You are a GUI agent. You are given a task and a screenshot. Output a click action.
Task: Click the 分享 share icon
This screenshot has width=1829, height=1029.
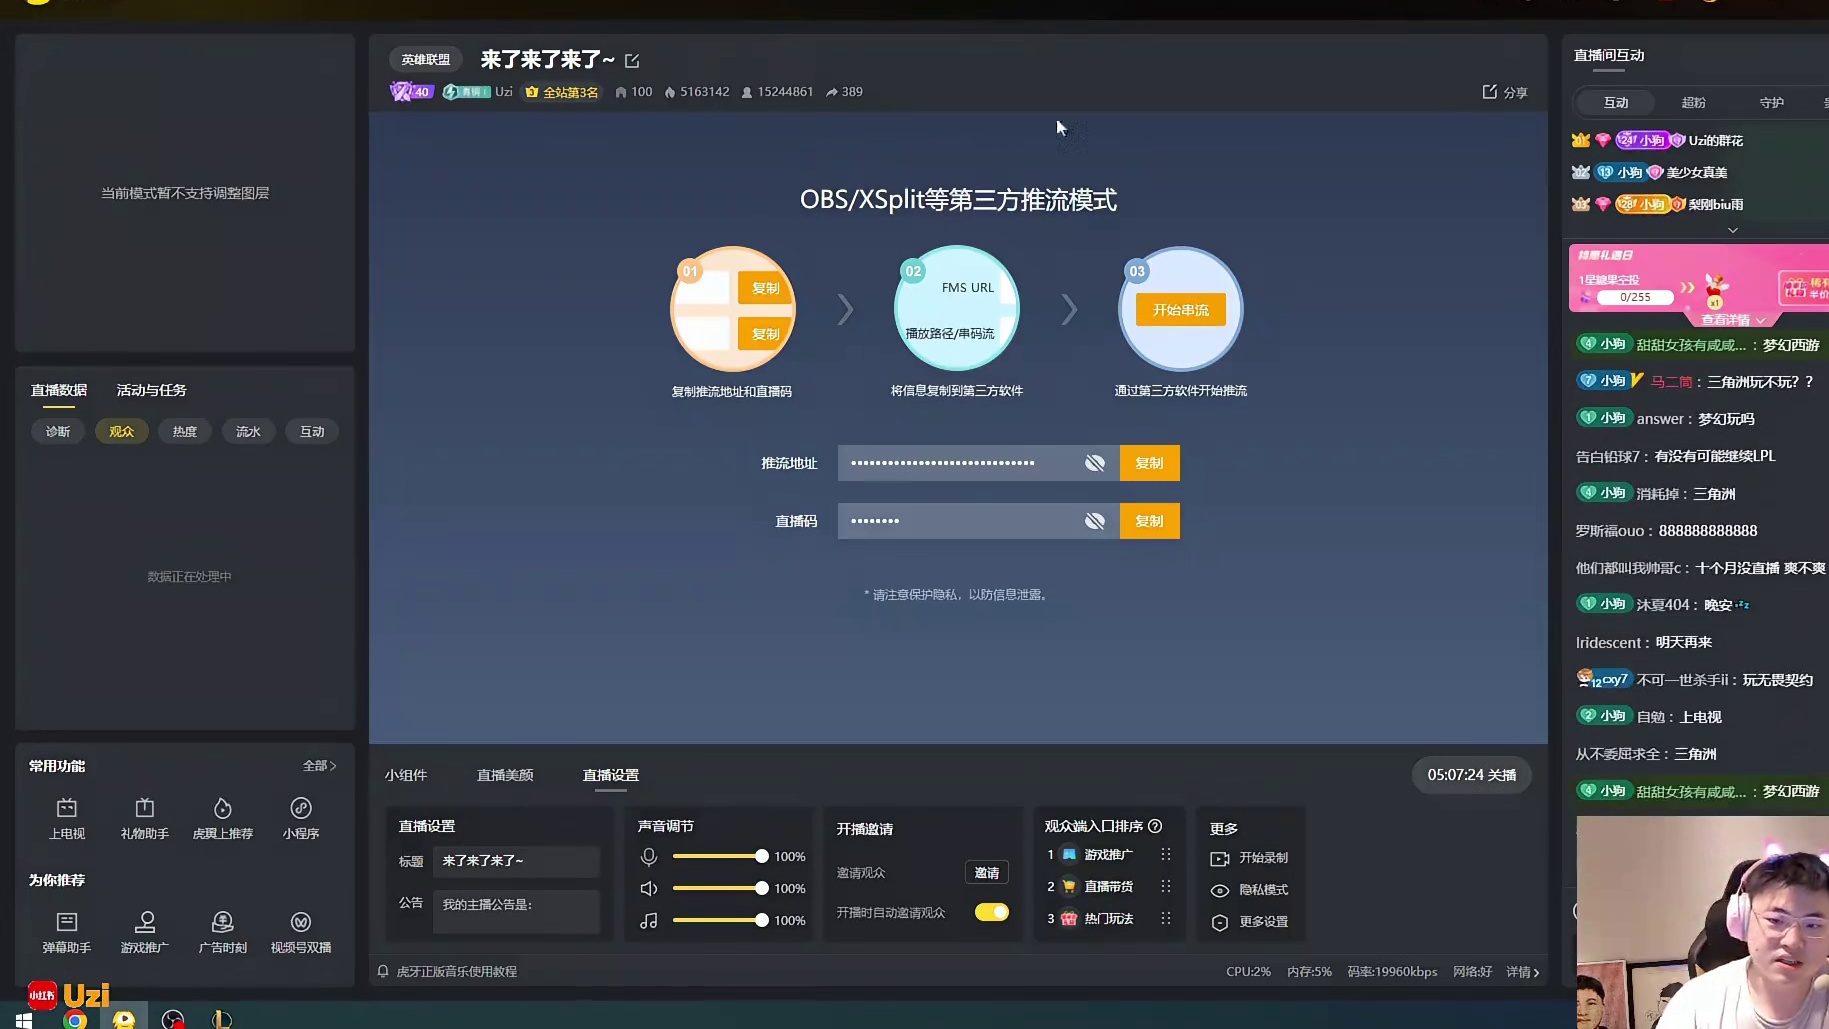click(x=1490, y=92)
